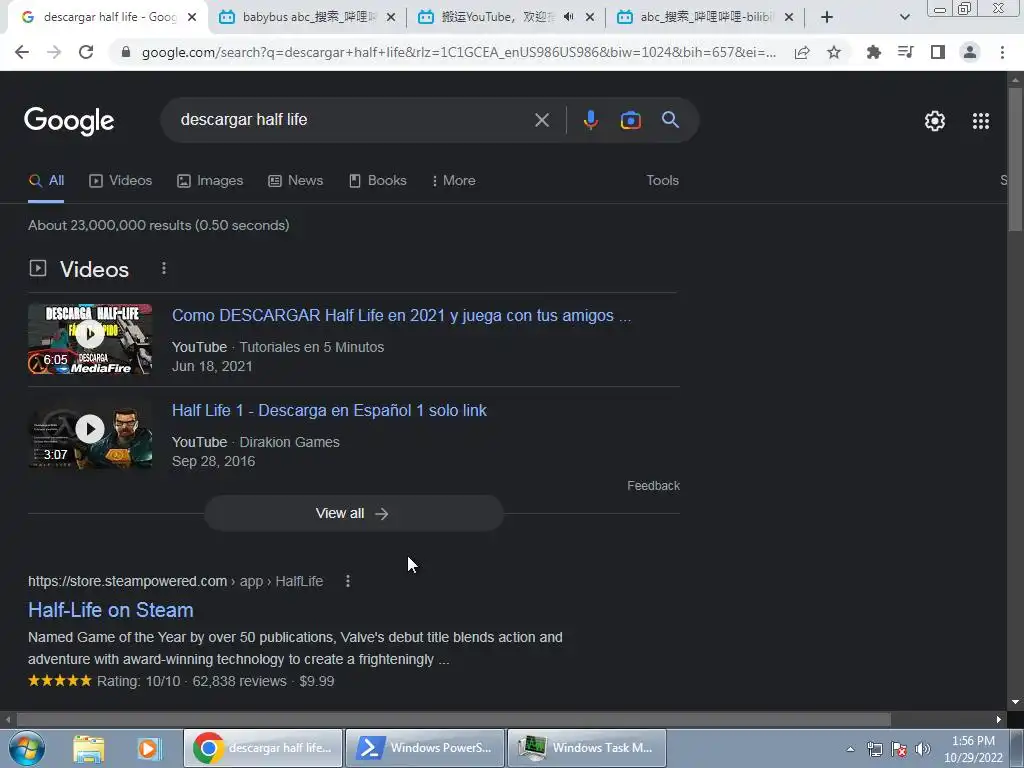The image size is (1024, 768).
Task: Open Como DESCARGAR Half Life en 2021 video link
Action: [x=401, y=315]
